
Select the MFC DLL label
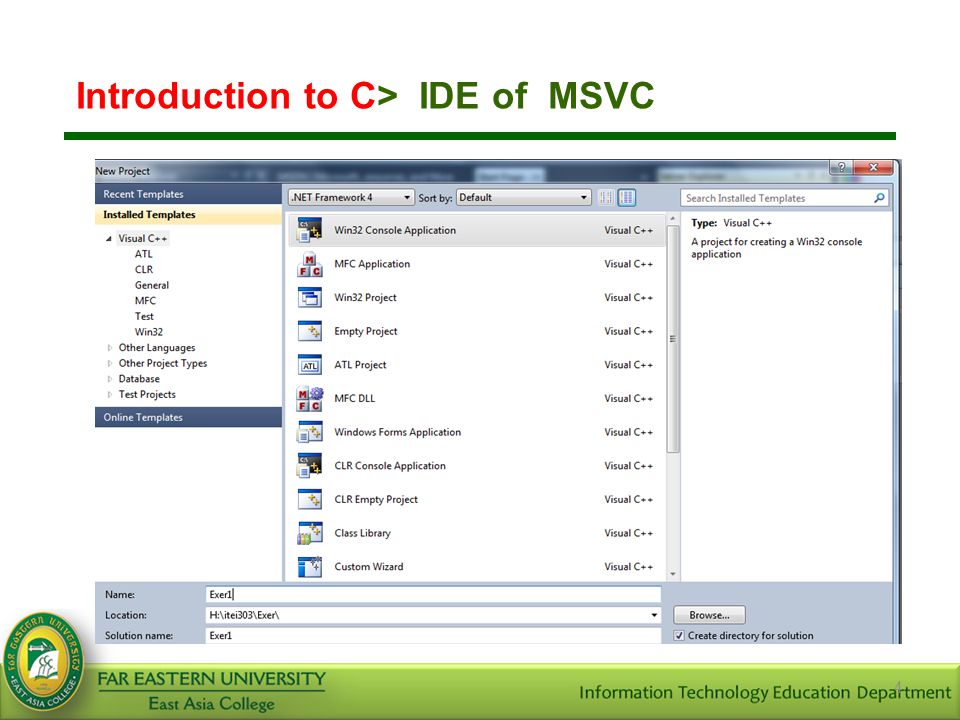pos(354,399)
